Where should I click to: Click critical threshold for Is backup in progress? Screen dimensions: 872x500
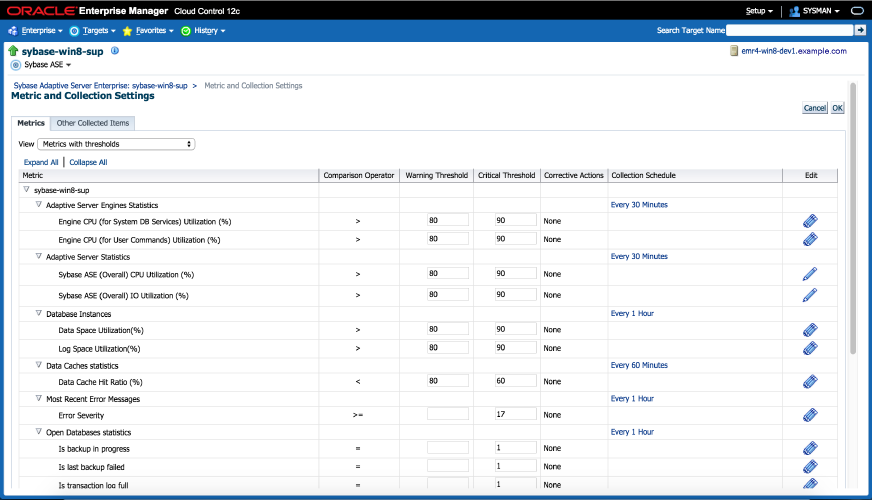point(516,448)
